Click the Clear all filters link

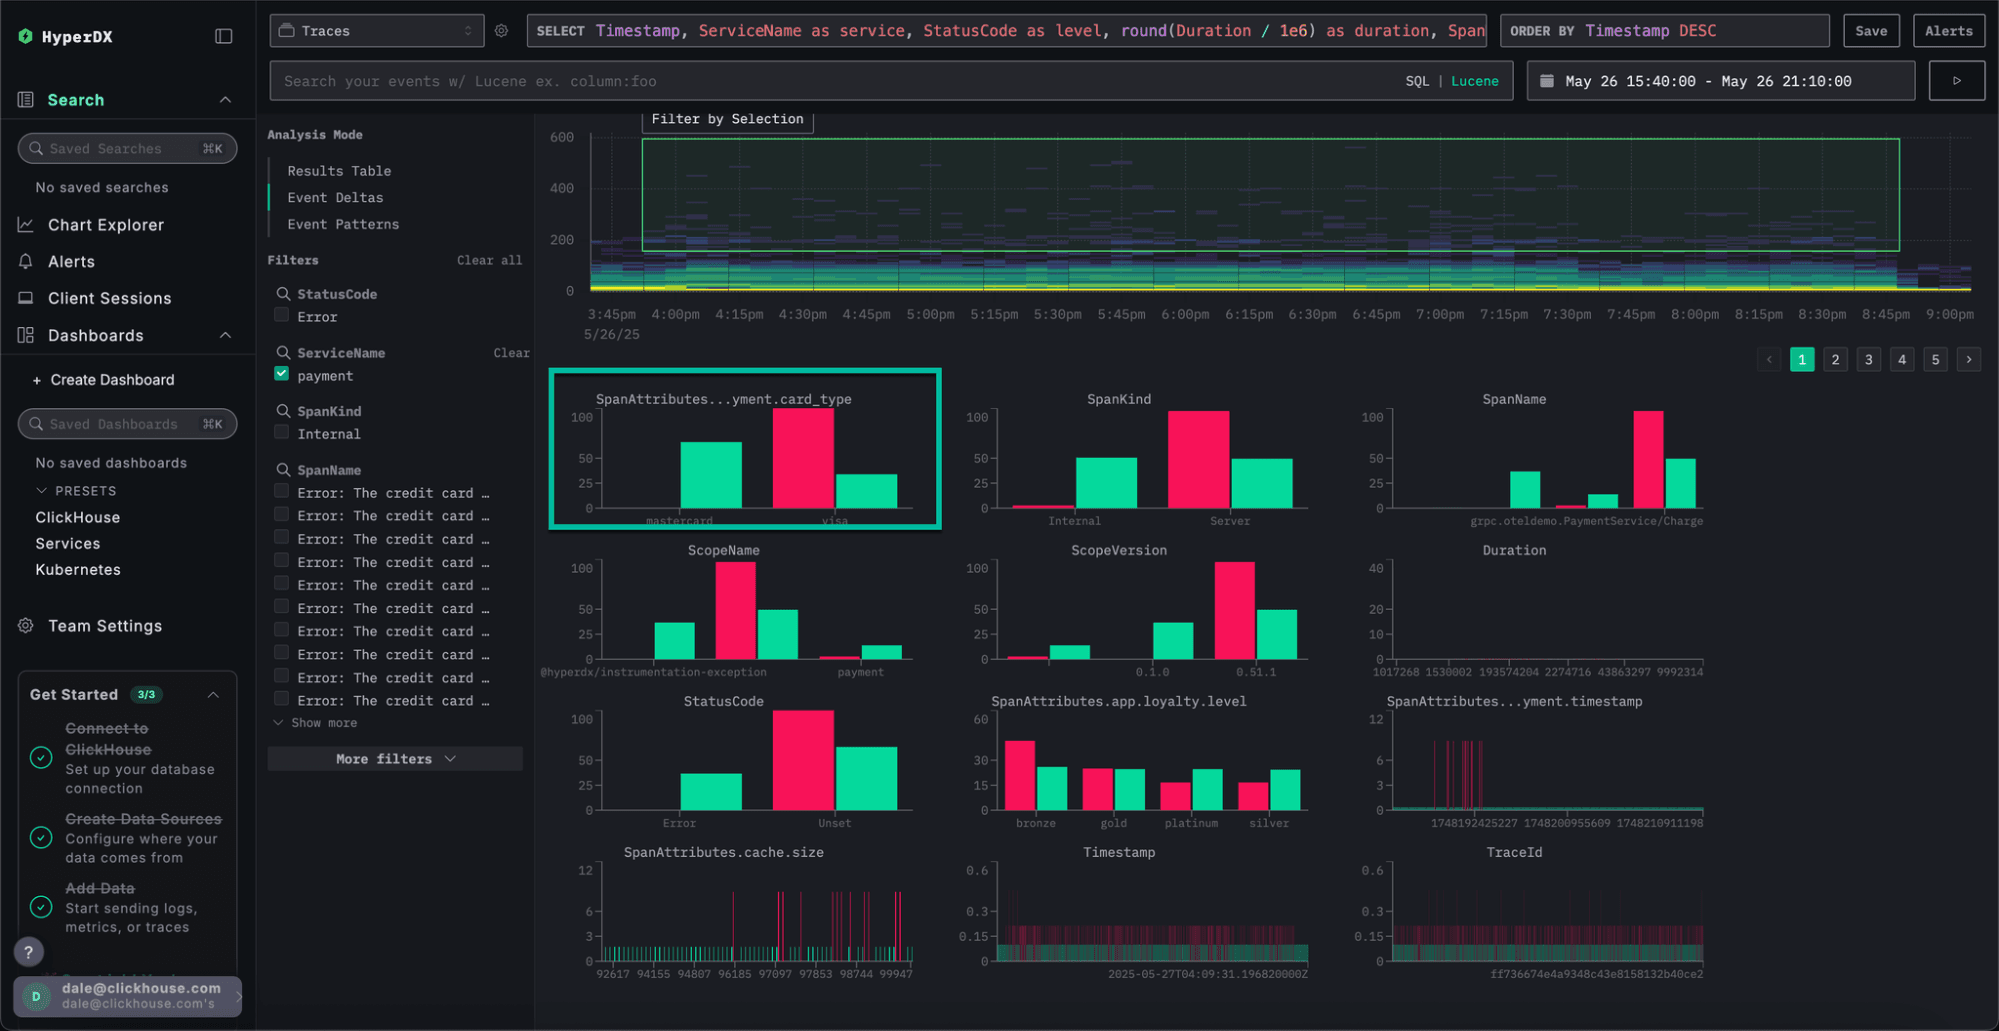point(489,260)
